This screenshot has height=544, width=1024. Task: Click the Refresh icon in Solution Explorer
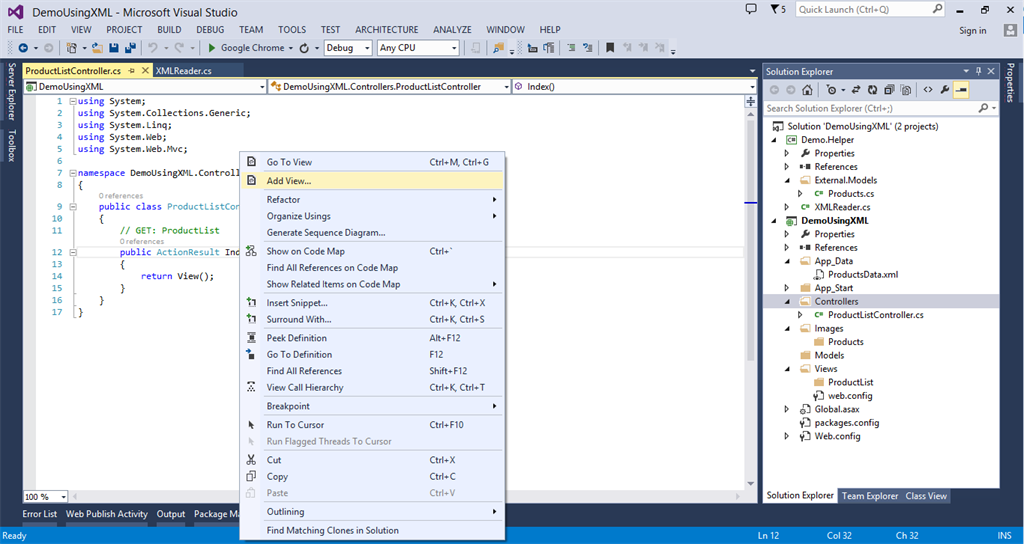click(873, 90)
